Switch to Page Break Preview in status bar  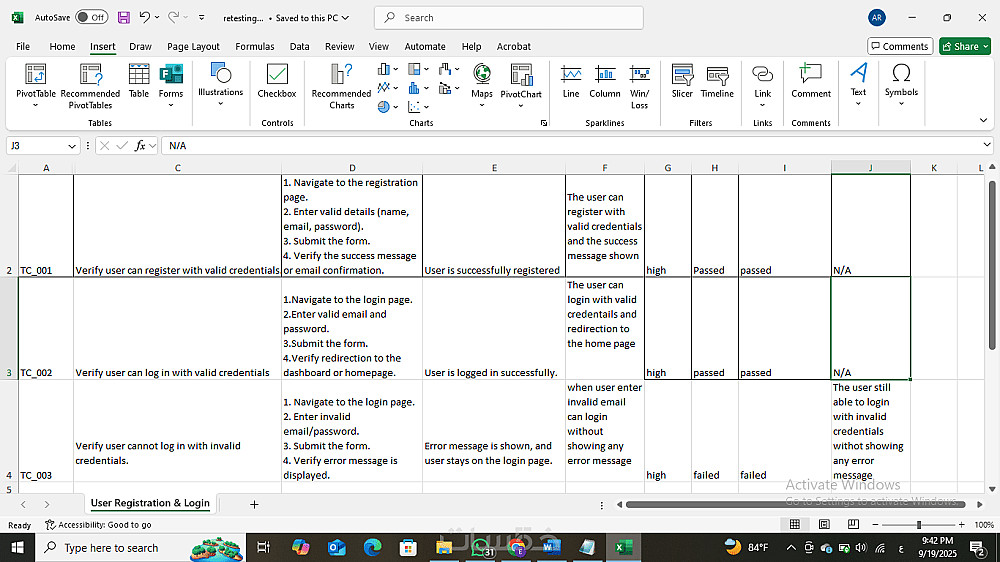853,524
